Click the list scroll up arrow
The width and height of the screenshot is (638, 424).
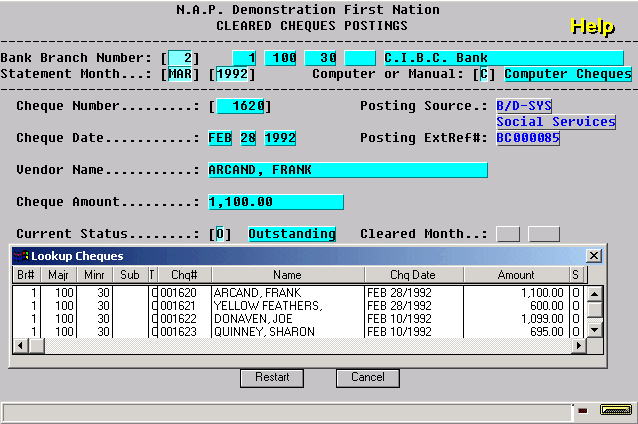(x=594, y=294)
